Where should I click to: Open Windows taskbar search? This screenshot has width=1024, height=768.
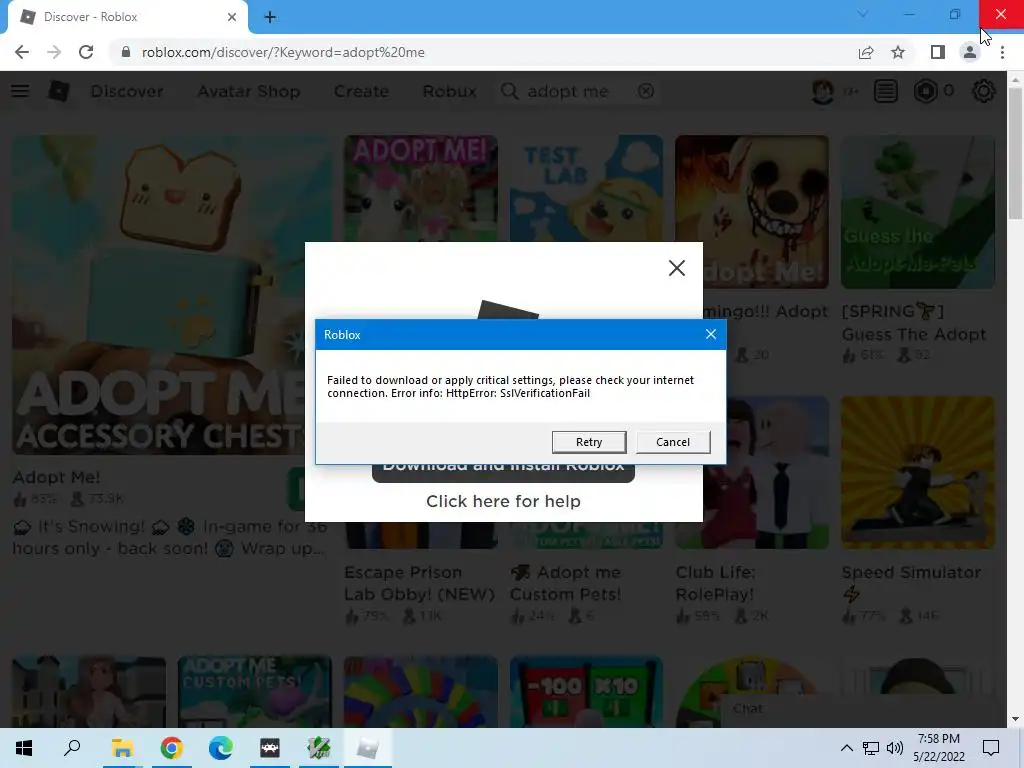pyautogui.click(x=72, y=748)
